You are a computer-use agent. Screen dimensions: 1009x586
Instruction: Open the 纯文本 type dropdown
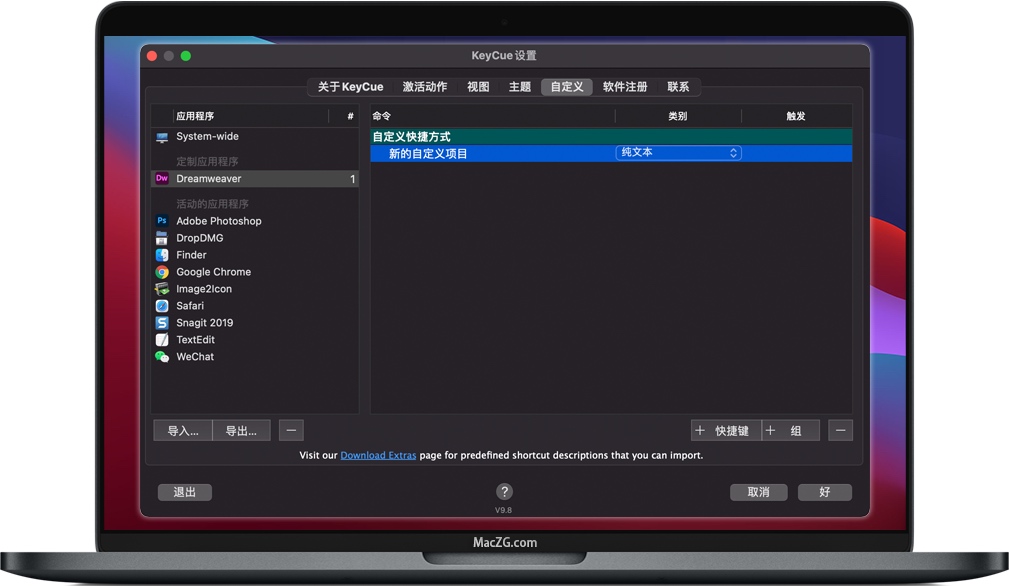tap(679, 153)
